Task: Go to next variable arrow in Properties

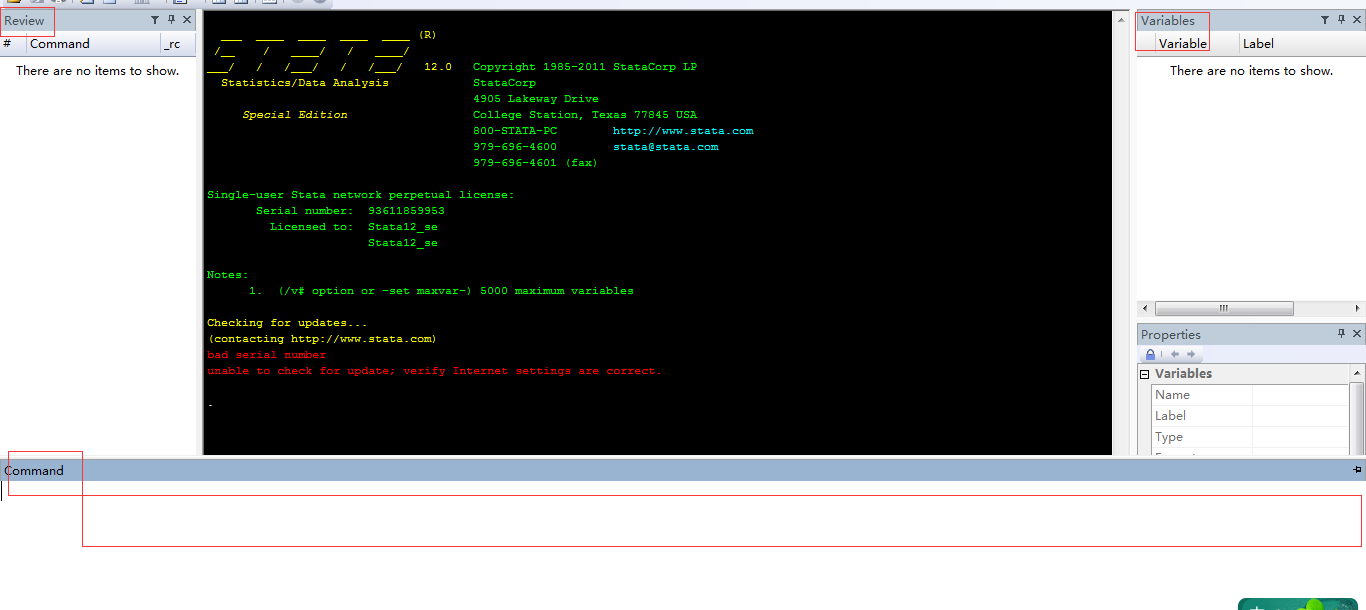Action: pos(1191,354)
